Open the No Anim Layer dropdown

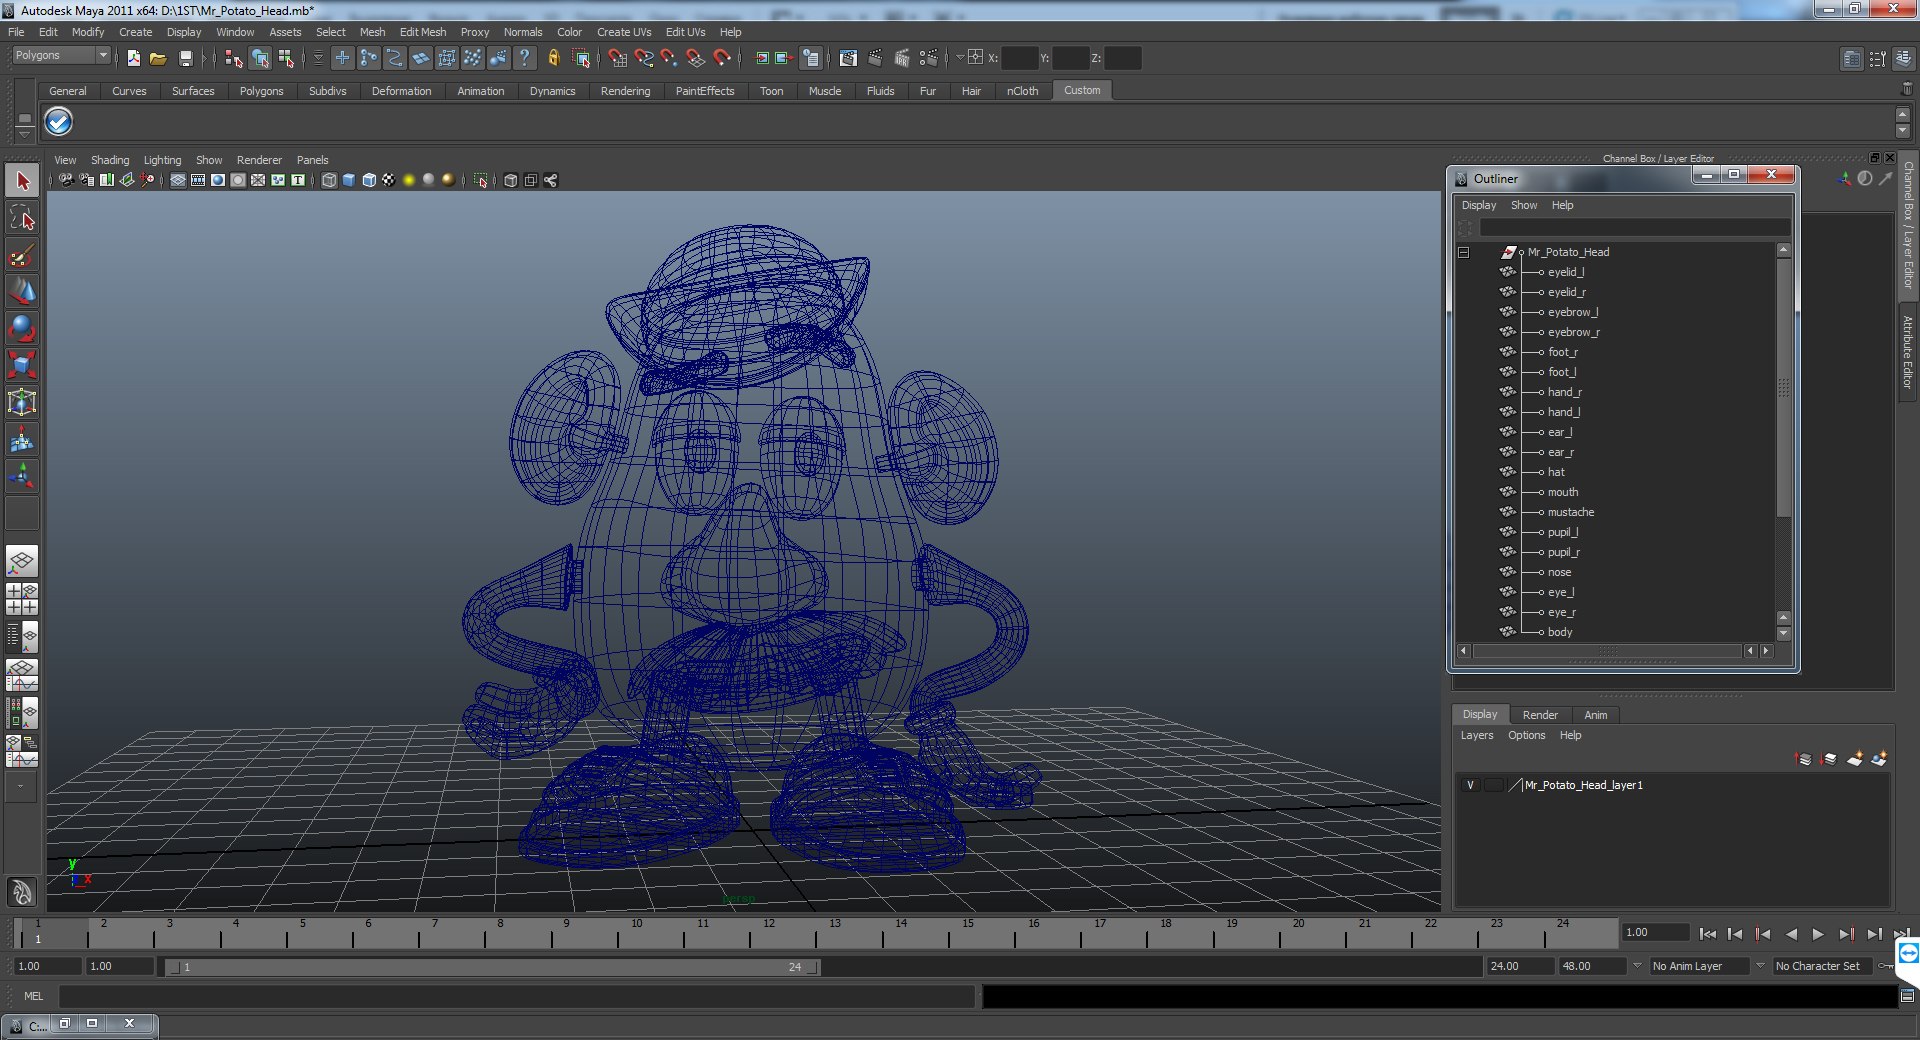[1699, 966]
